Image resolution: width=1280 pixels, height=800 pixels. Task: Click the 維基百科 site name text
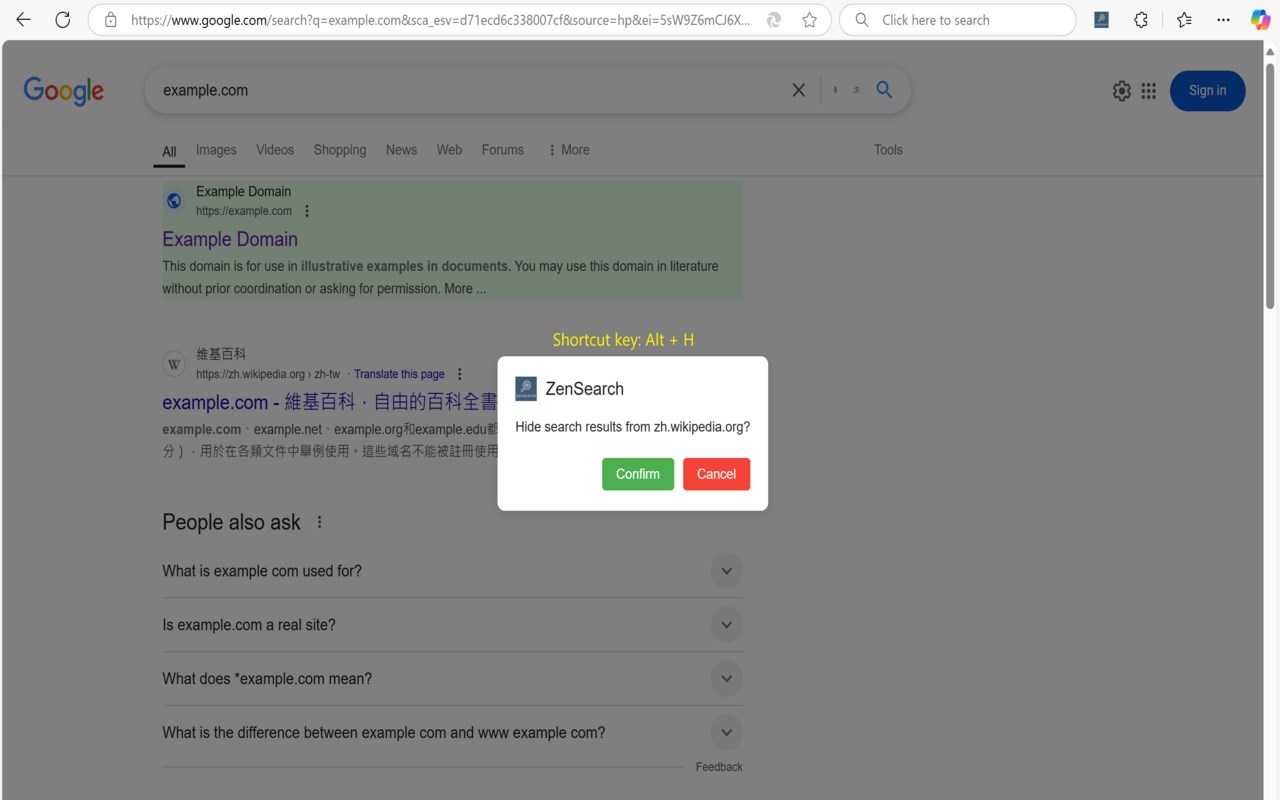tap(221, 354)
